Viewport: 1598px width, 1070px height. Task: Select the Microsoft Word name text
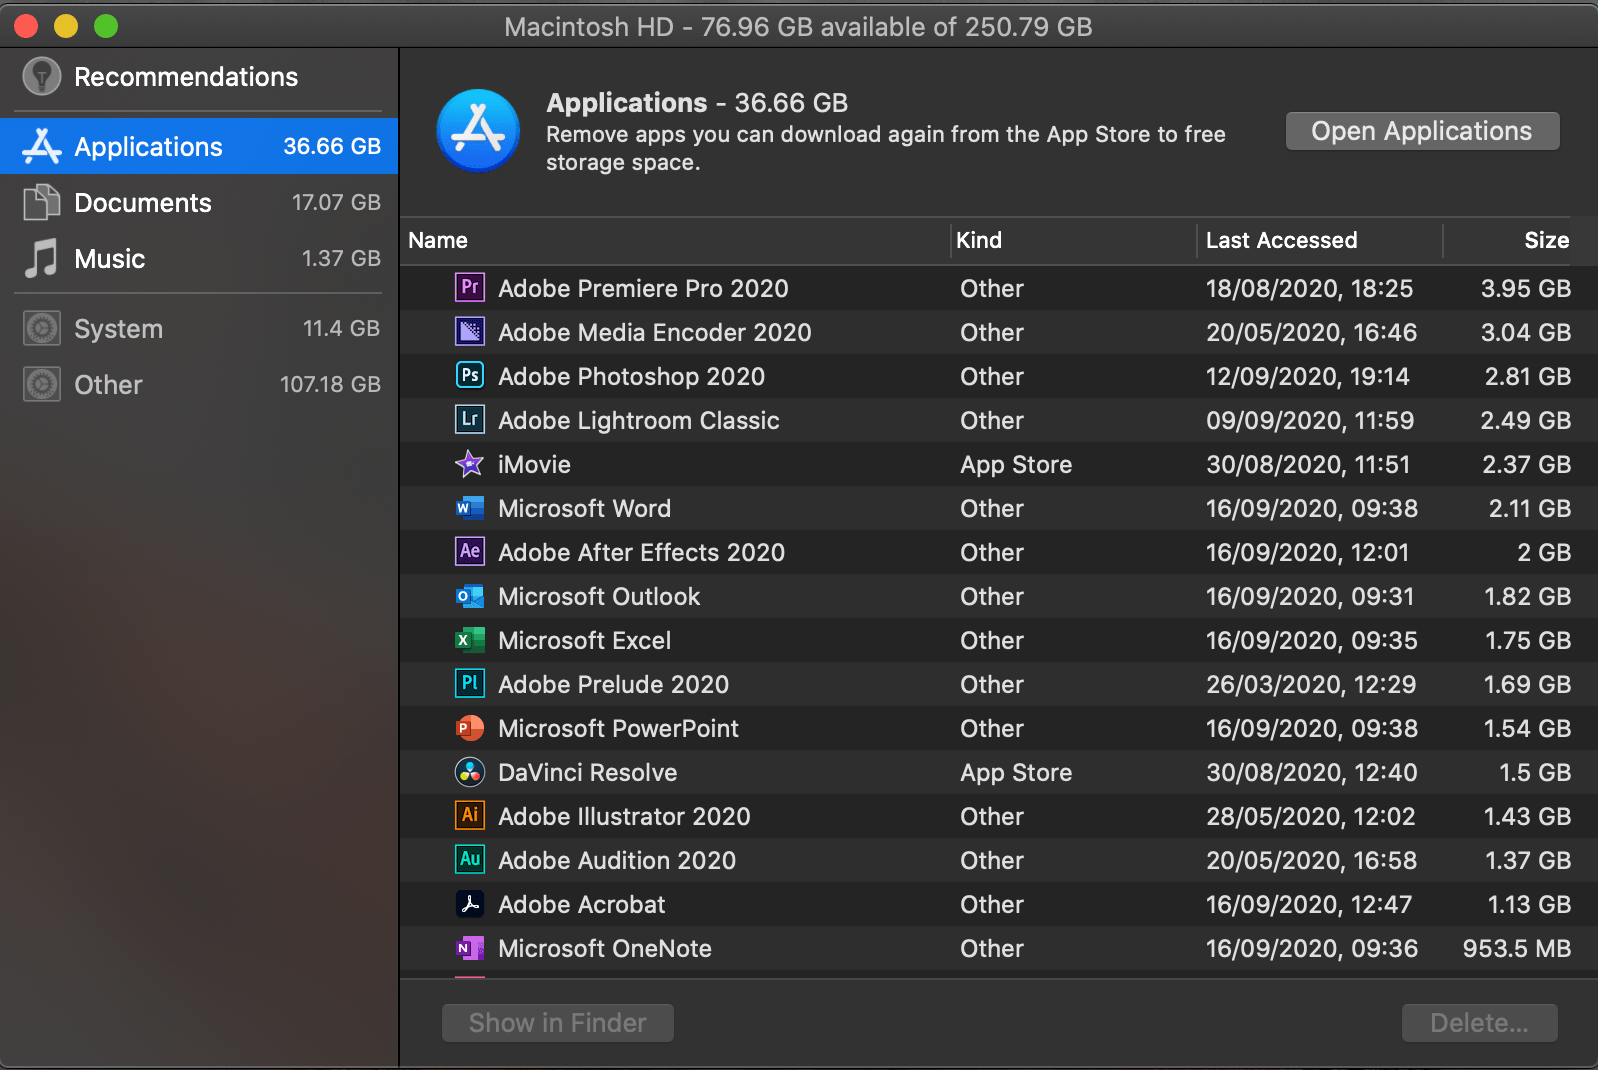pyautogui.click(x=584, y=508)
